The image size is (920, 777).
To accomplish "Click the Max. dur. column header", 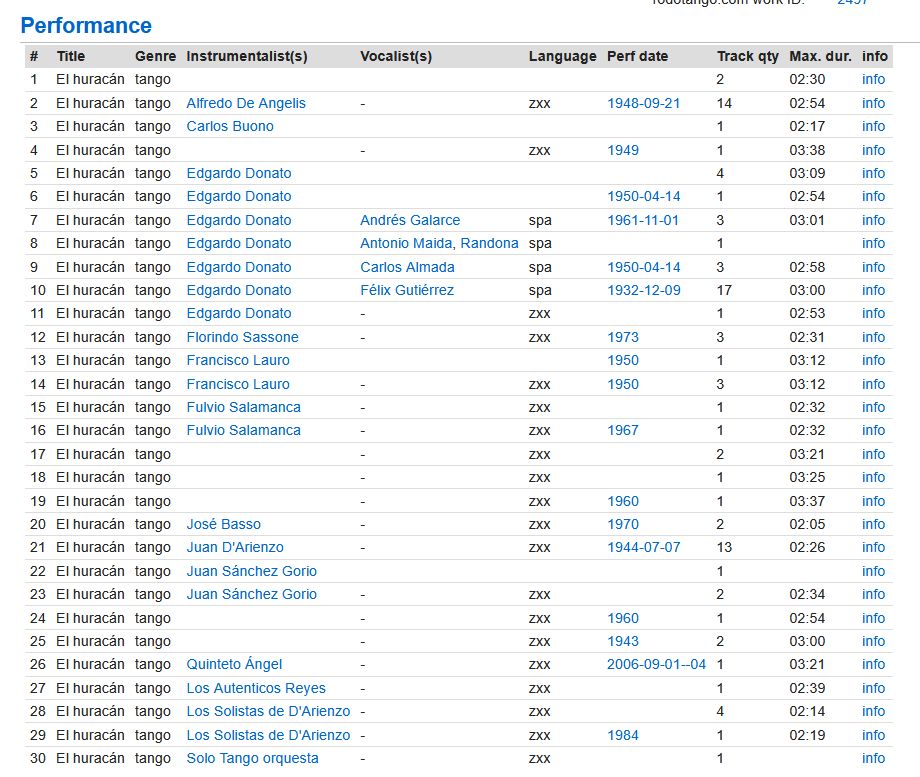I will [820, 56].
